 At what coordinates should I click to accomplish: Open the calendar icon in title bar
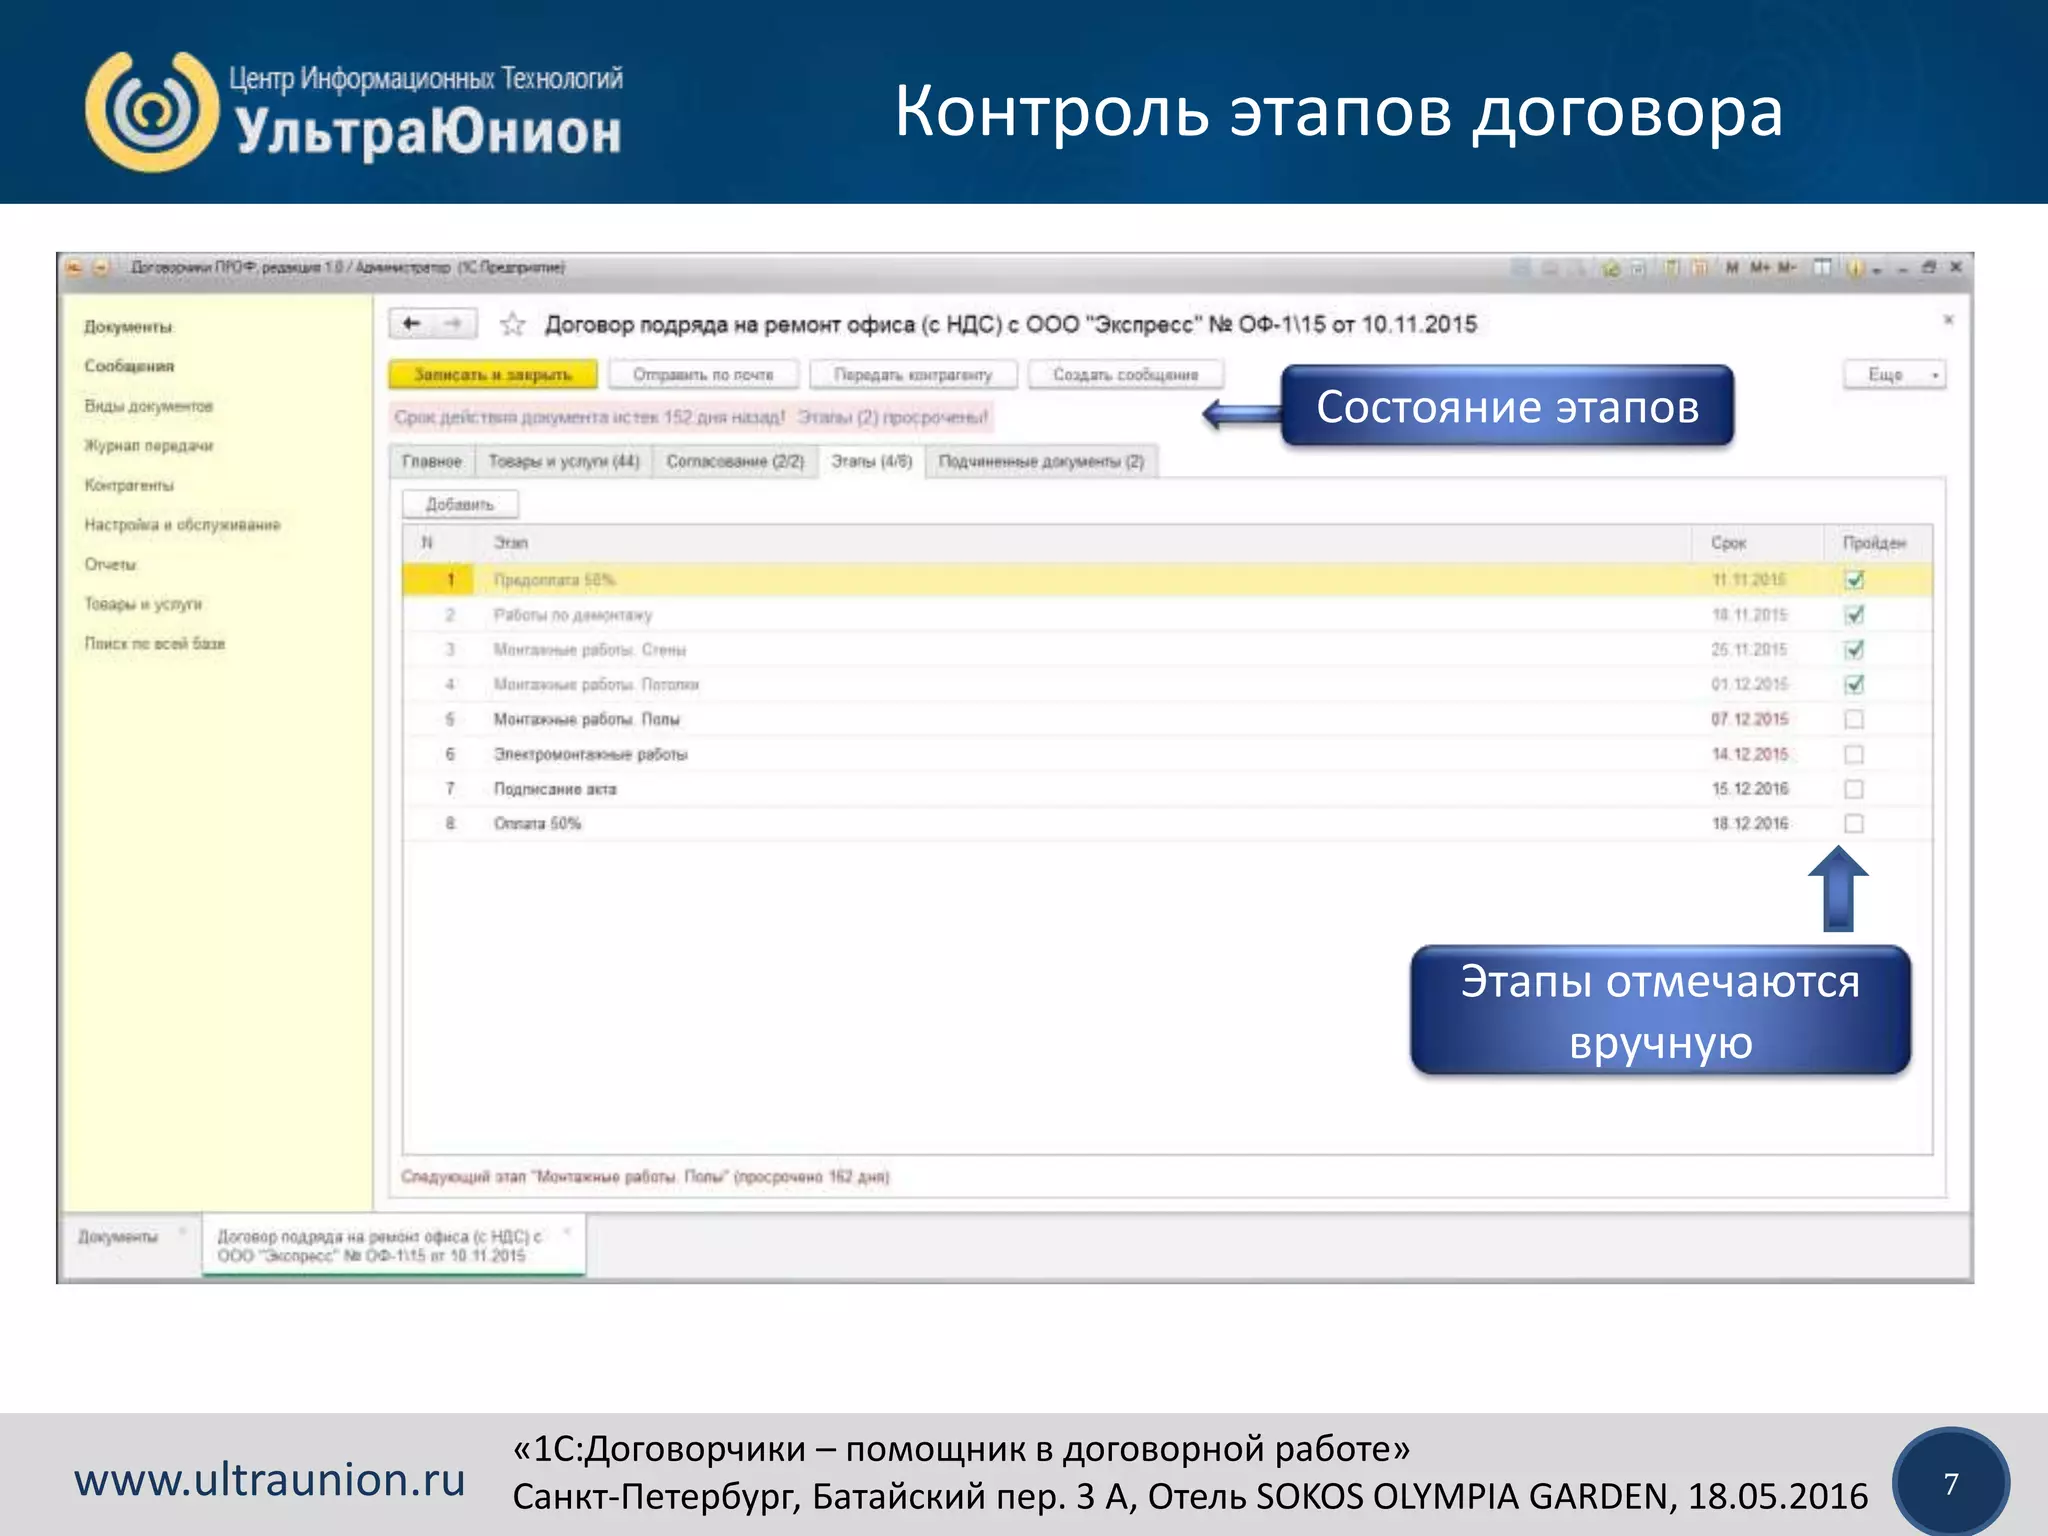(x=1699, y=268)
